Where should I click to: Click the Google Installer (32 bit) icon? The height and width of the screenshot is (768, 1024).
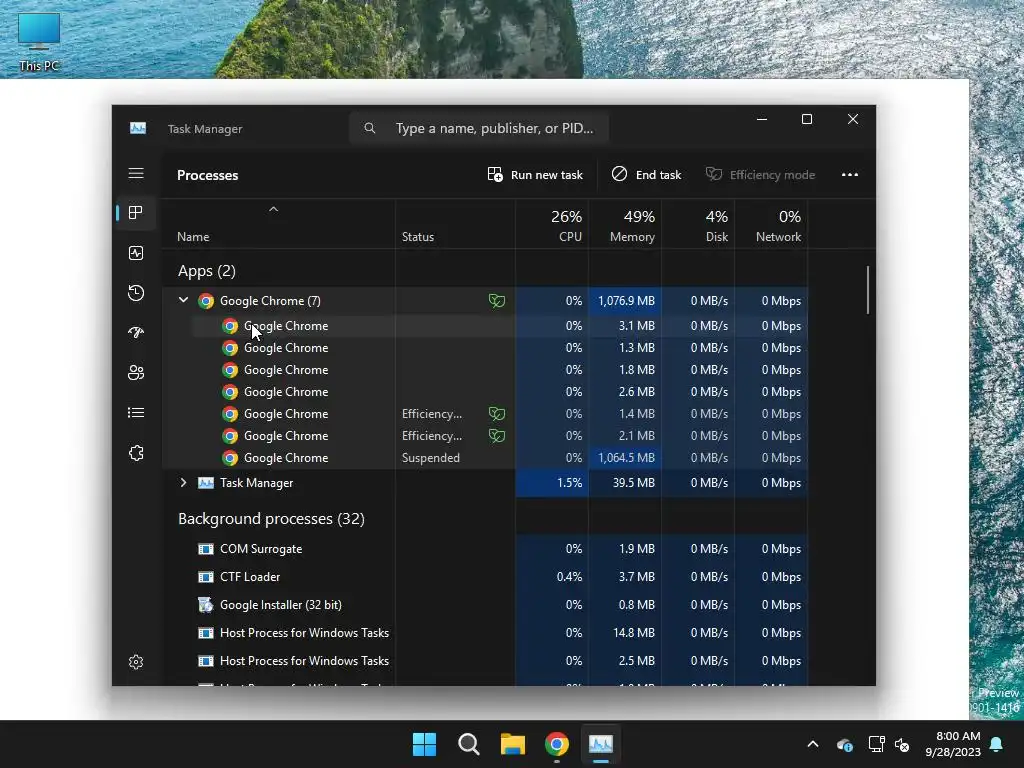[x=206, y=605]
